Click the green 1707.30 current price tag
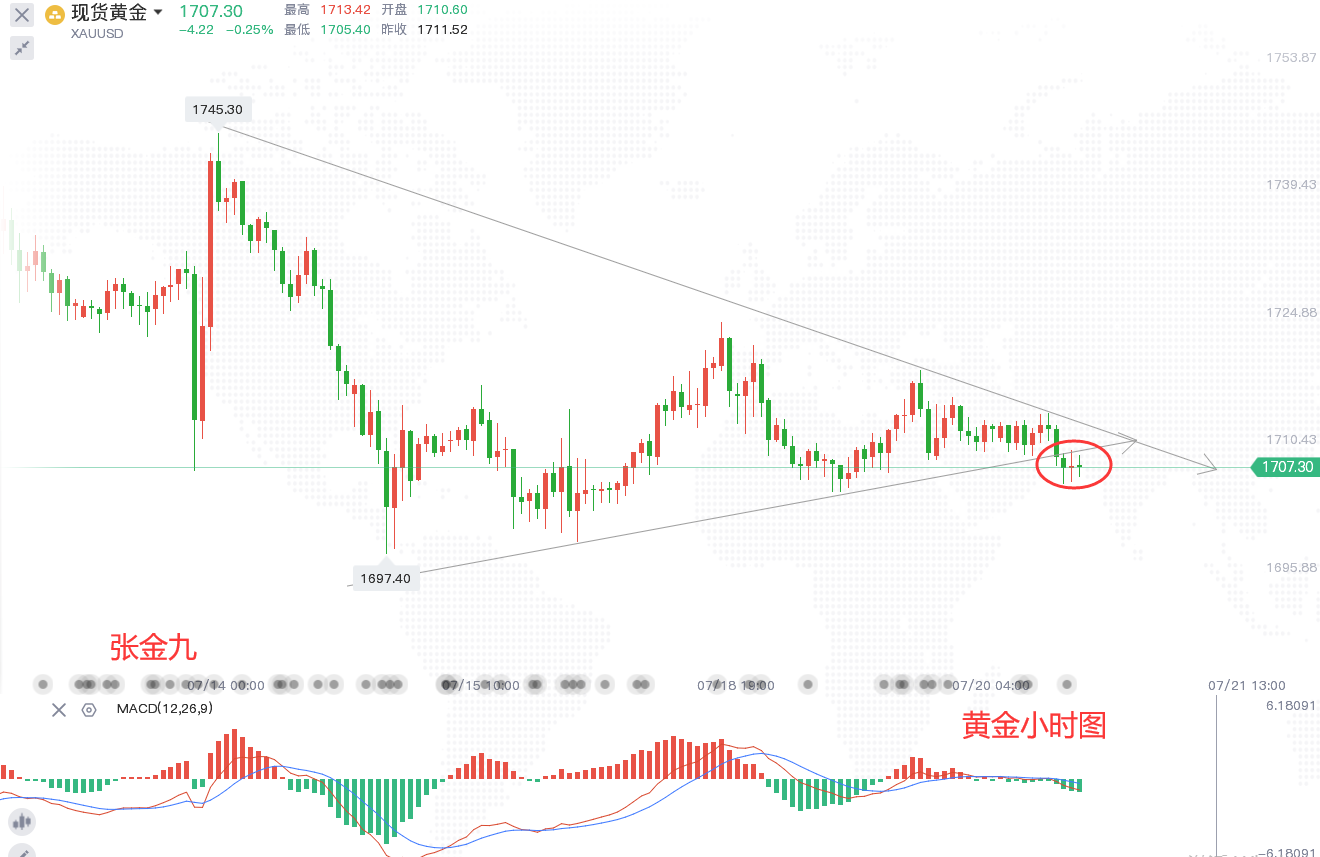This screenshot has width=1320, height=857. click(1285, 467)
